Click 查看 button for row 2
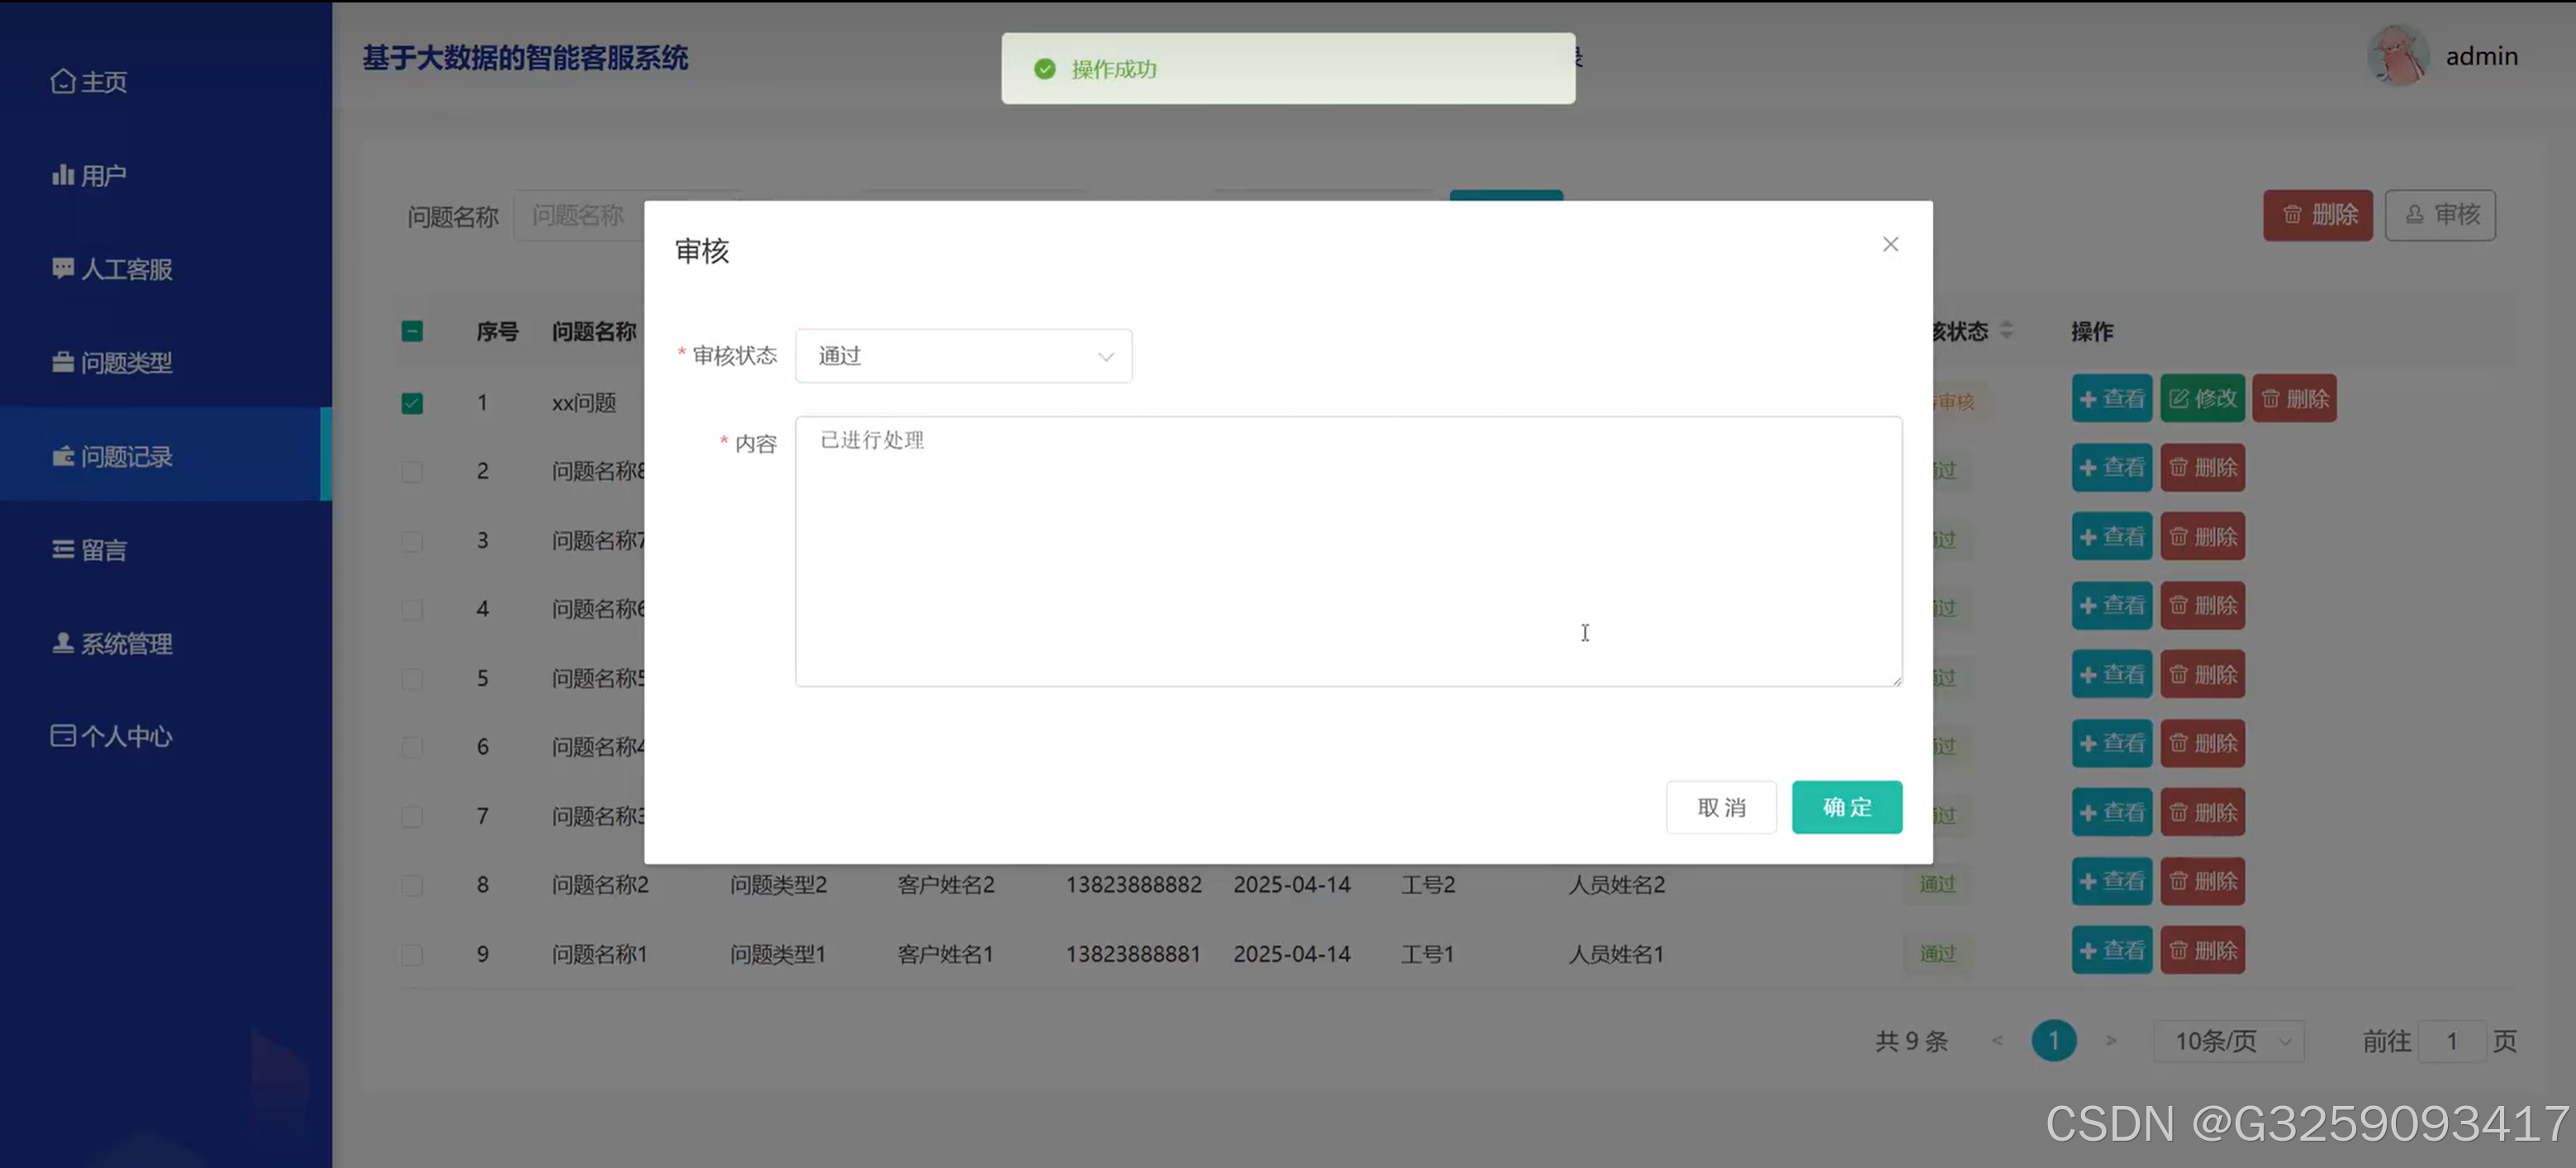The width and height of the screenshot is (2576, 1168). click(x=2111, y=467)
